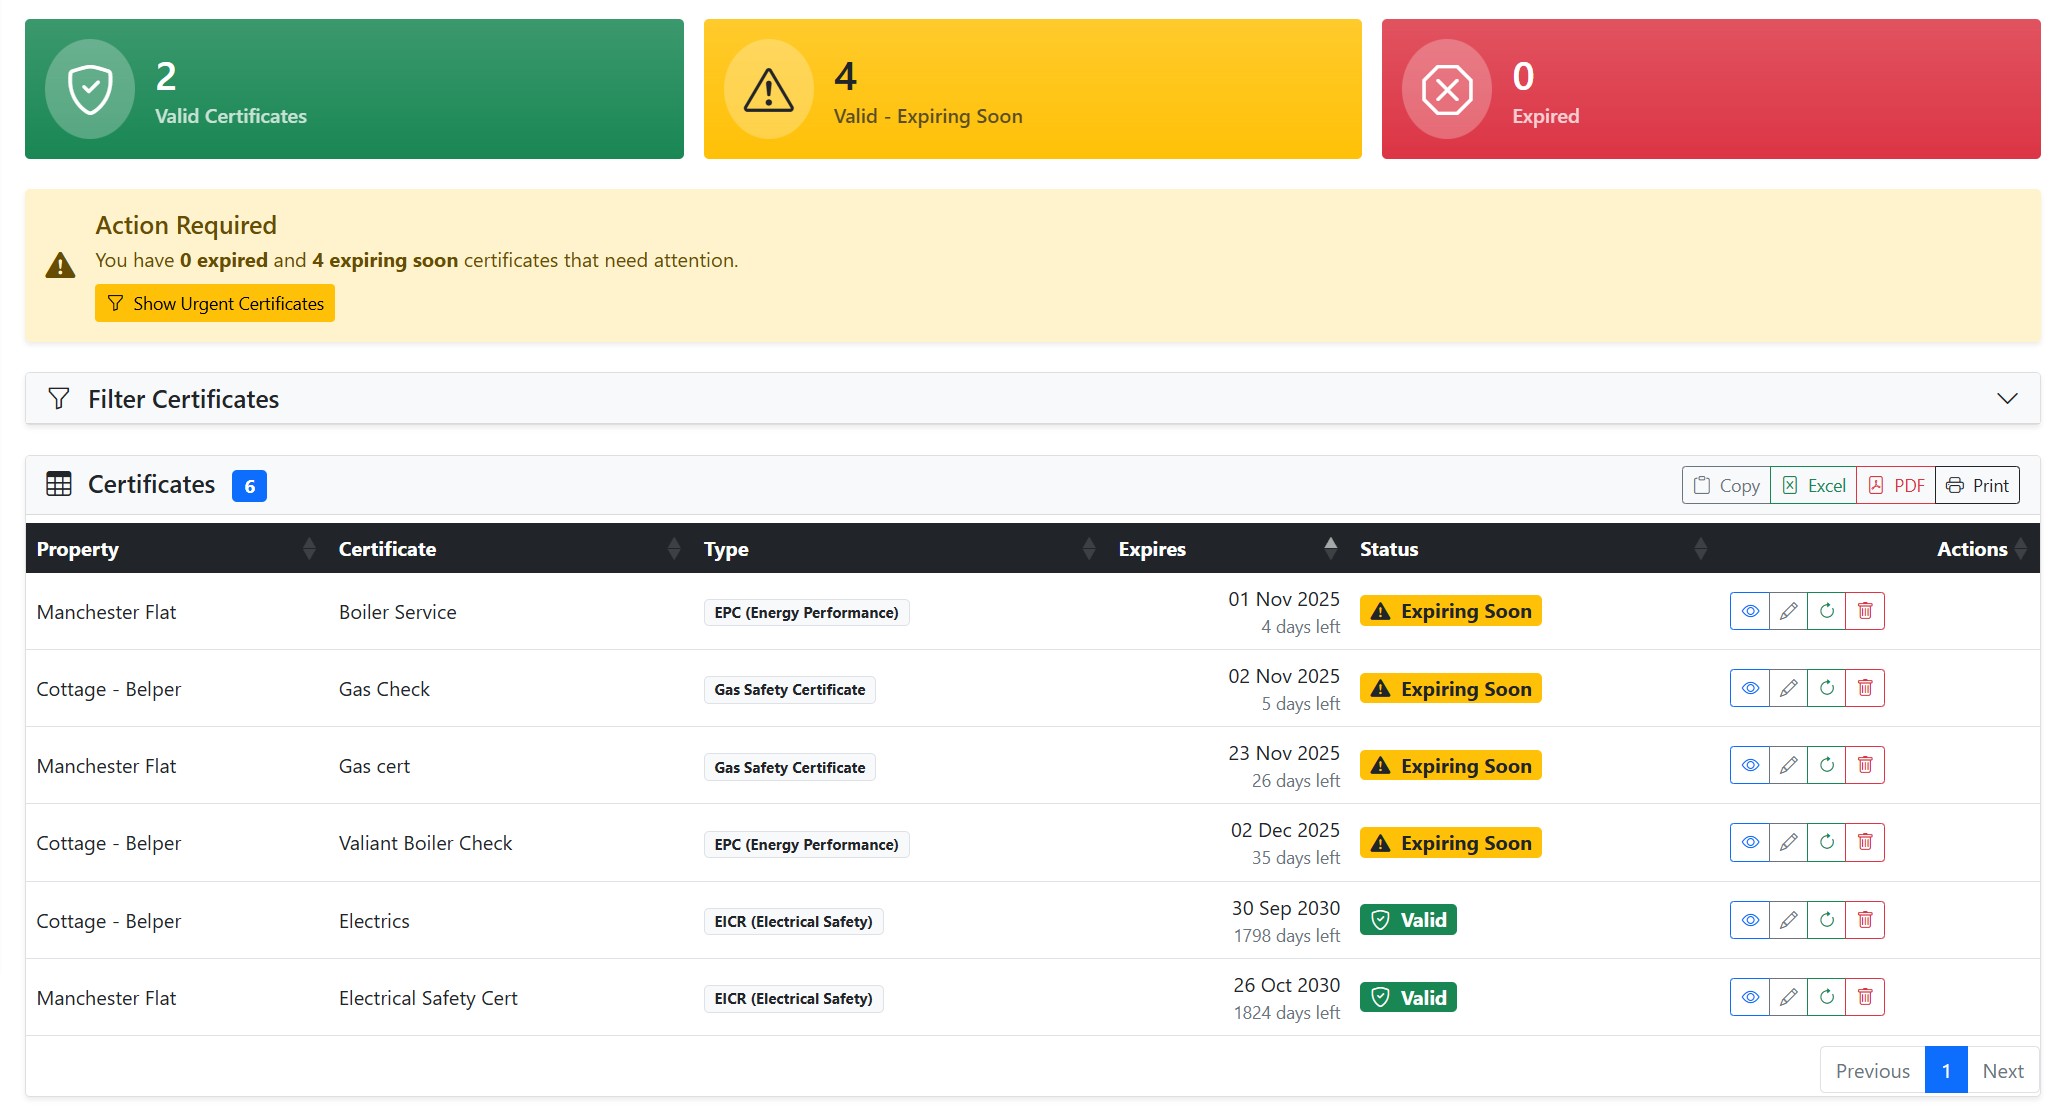The width and height of the screenshot is (2061, 1112).
Task: Delete the Valiant Boiler Check certificate
Action: (1865, 842)
